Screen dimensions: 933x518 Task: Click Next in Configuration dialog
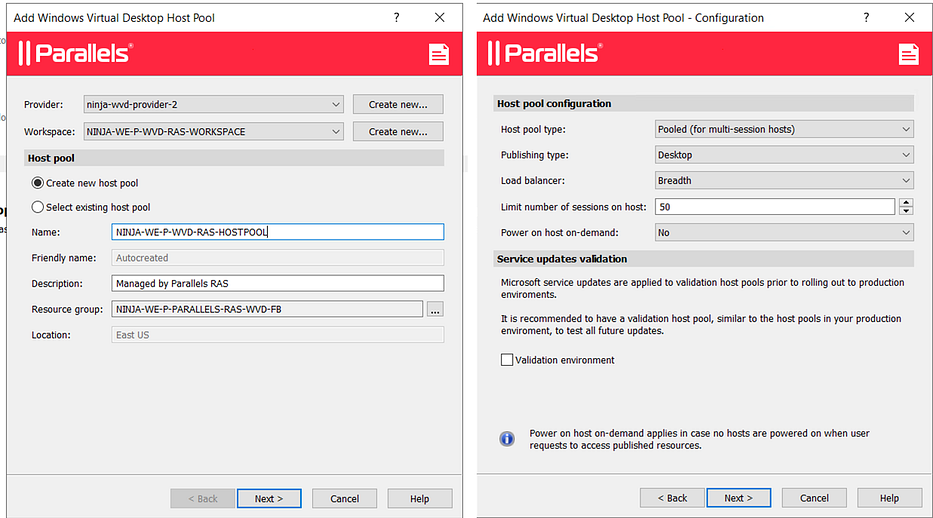click(738, 498)
